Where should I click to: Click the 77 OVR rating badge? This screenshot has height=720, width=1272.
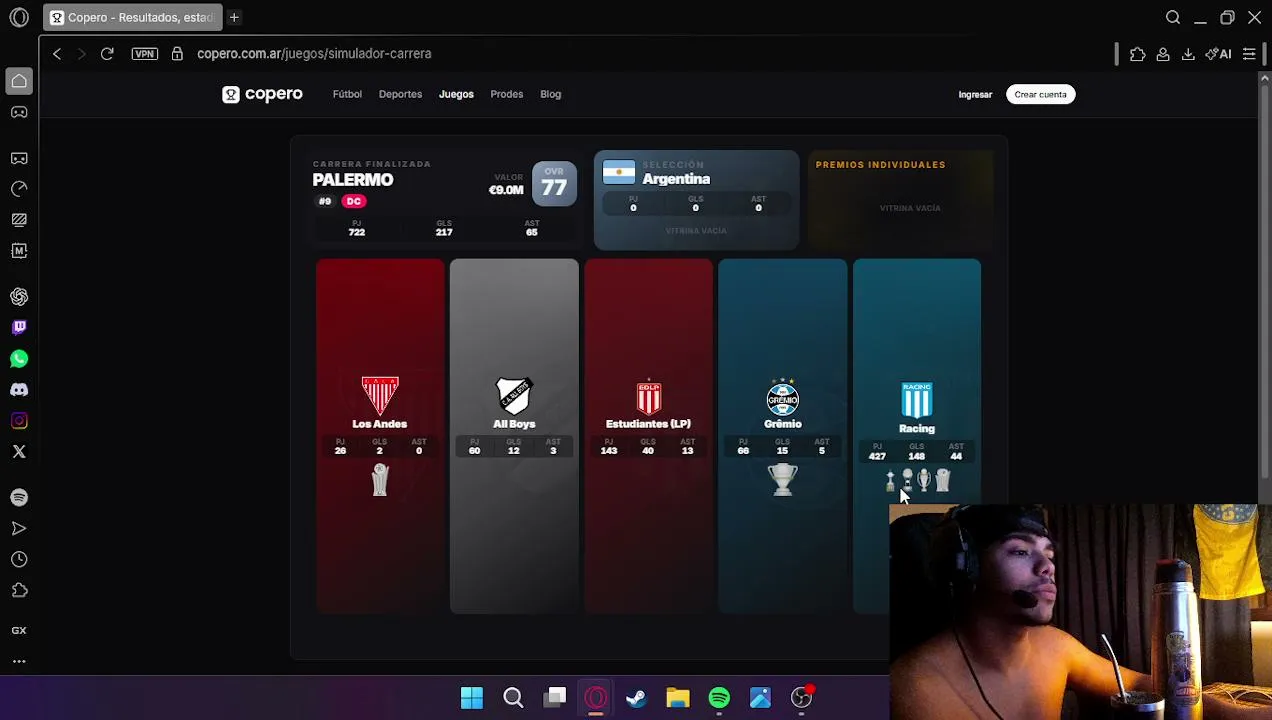554,184
